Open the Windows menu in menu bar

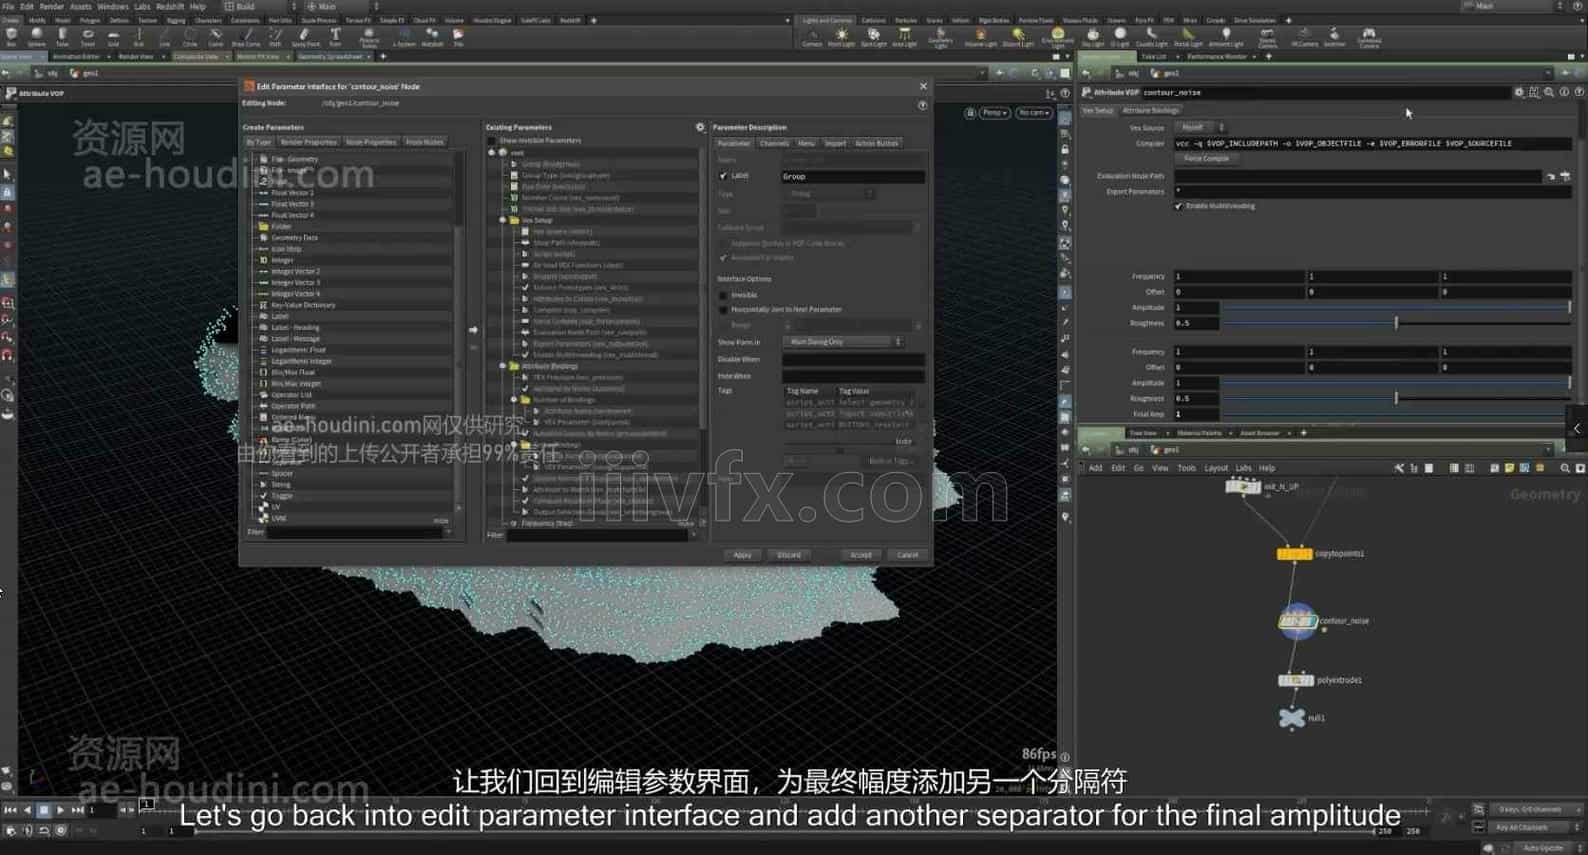tap(112, 6)
